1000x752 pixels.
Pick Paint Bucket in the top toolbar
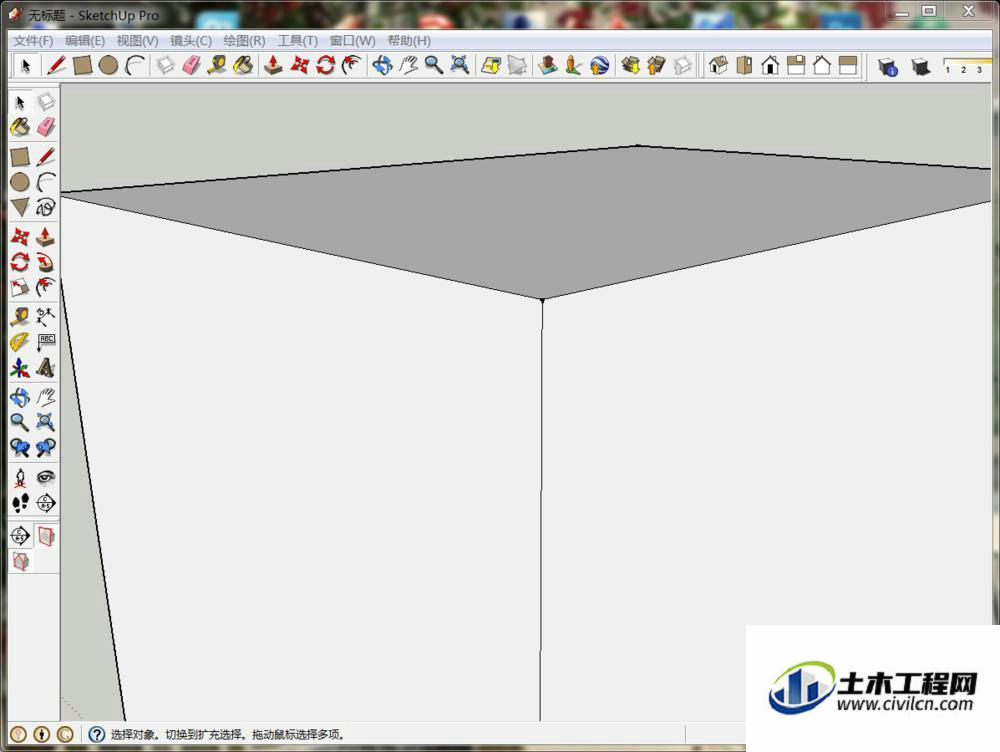coord(243,65)
